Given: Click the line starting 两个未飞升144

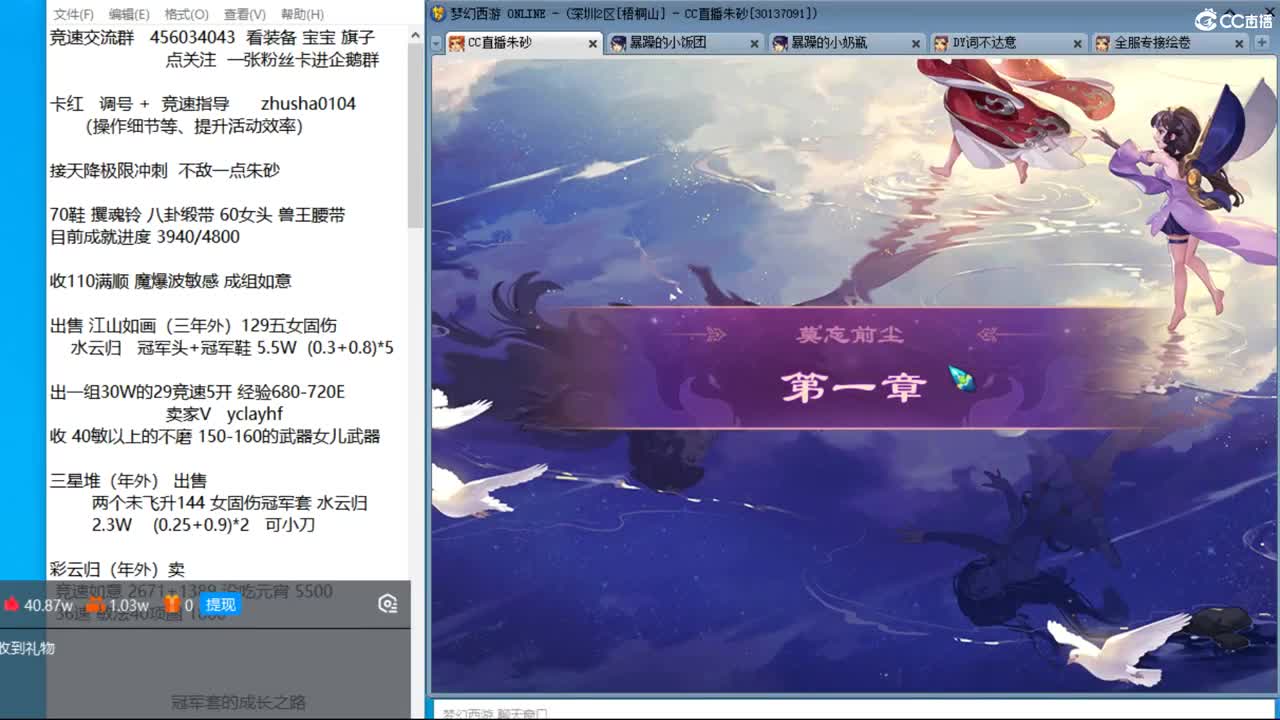Looking at the screenshot, I should tap(229, 503).
